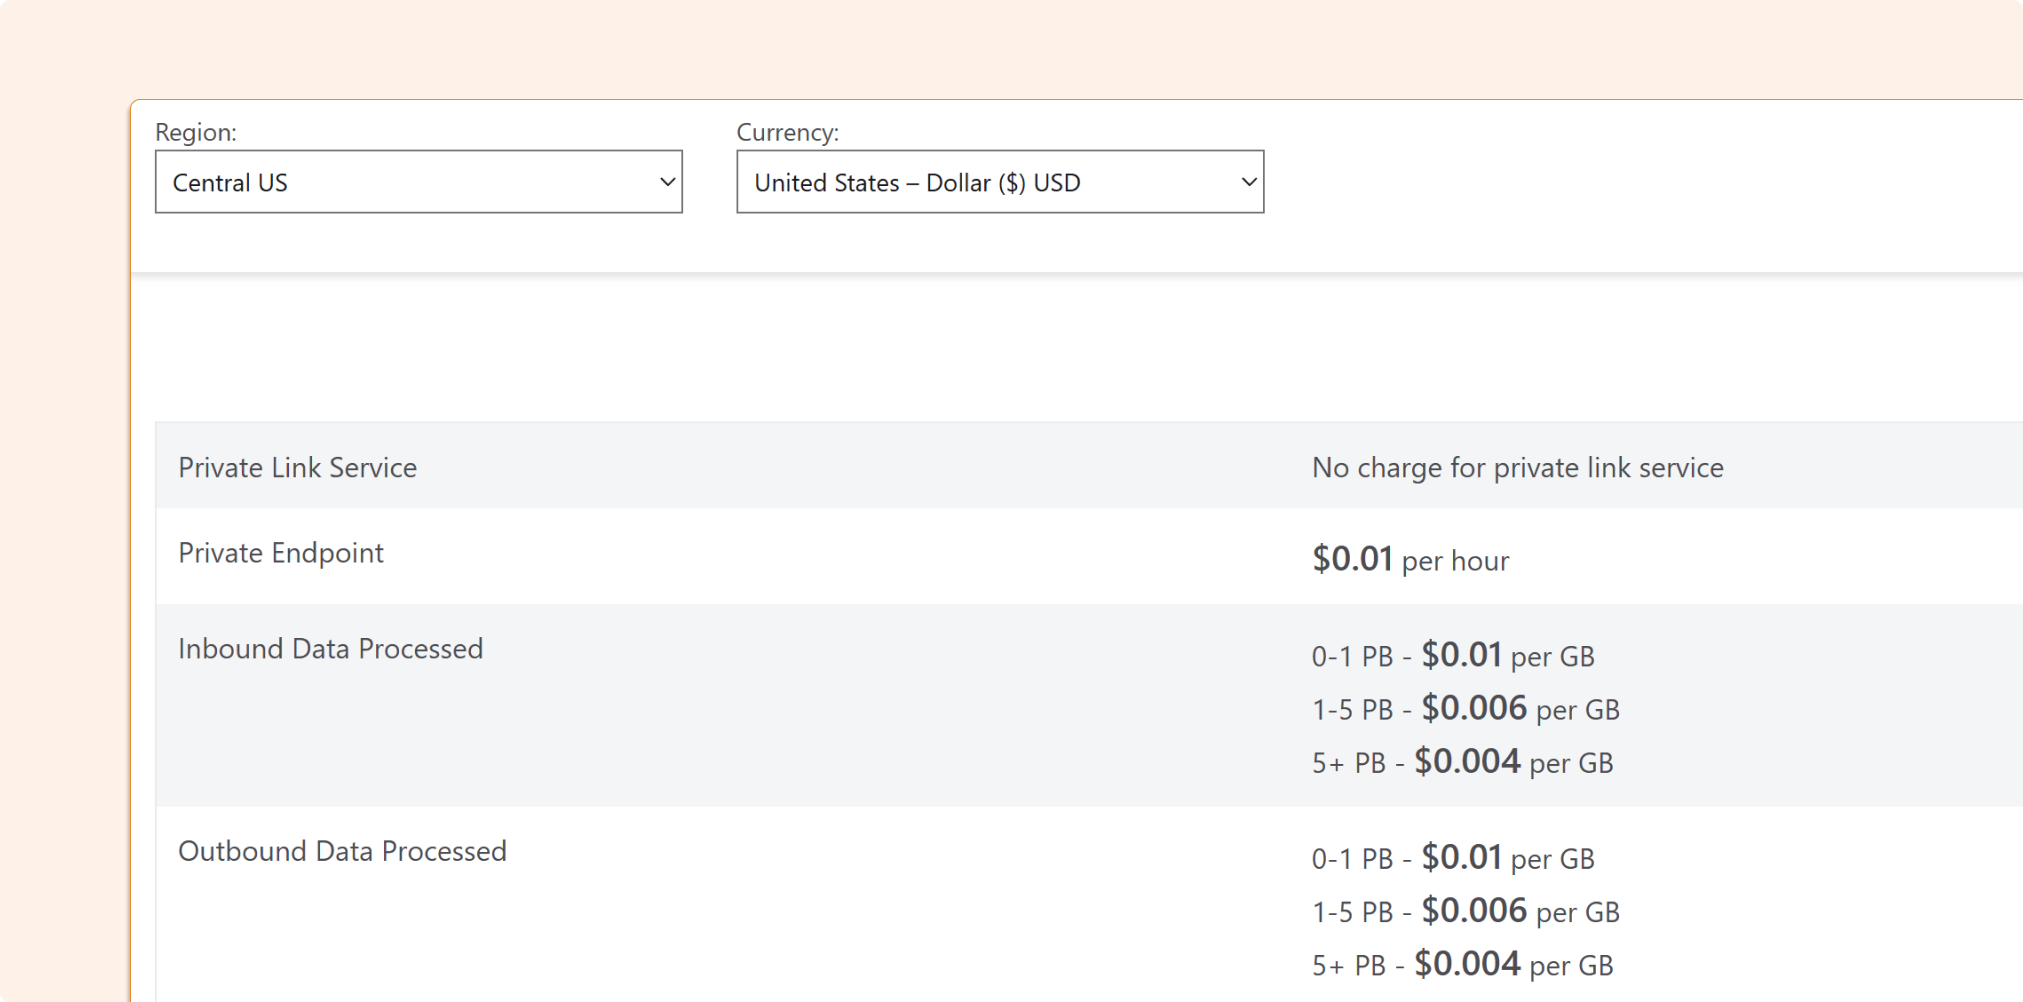The width and height of the screenshot is (2023, 1002).
Task: Open the Region dropdown
Action: coord(418,182)
